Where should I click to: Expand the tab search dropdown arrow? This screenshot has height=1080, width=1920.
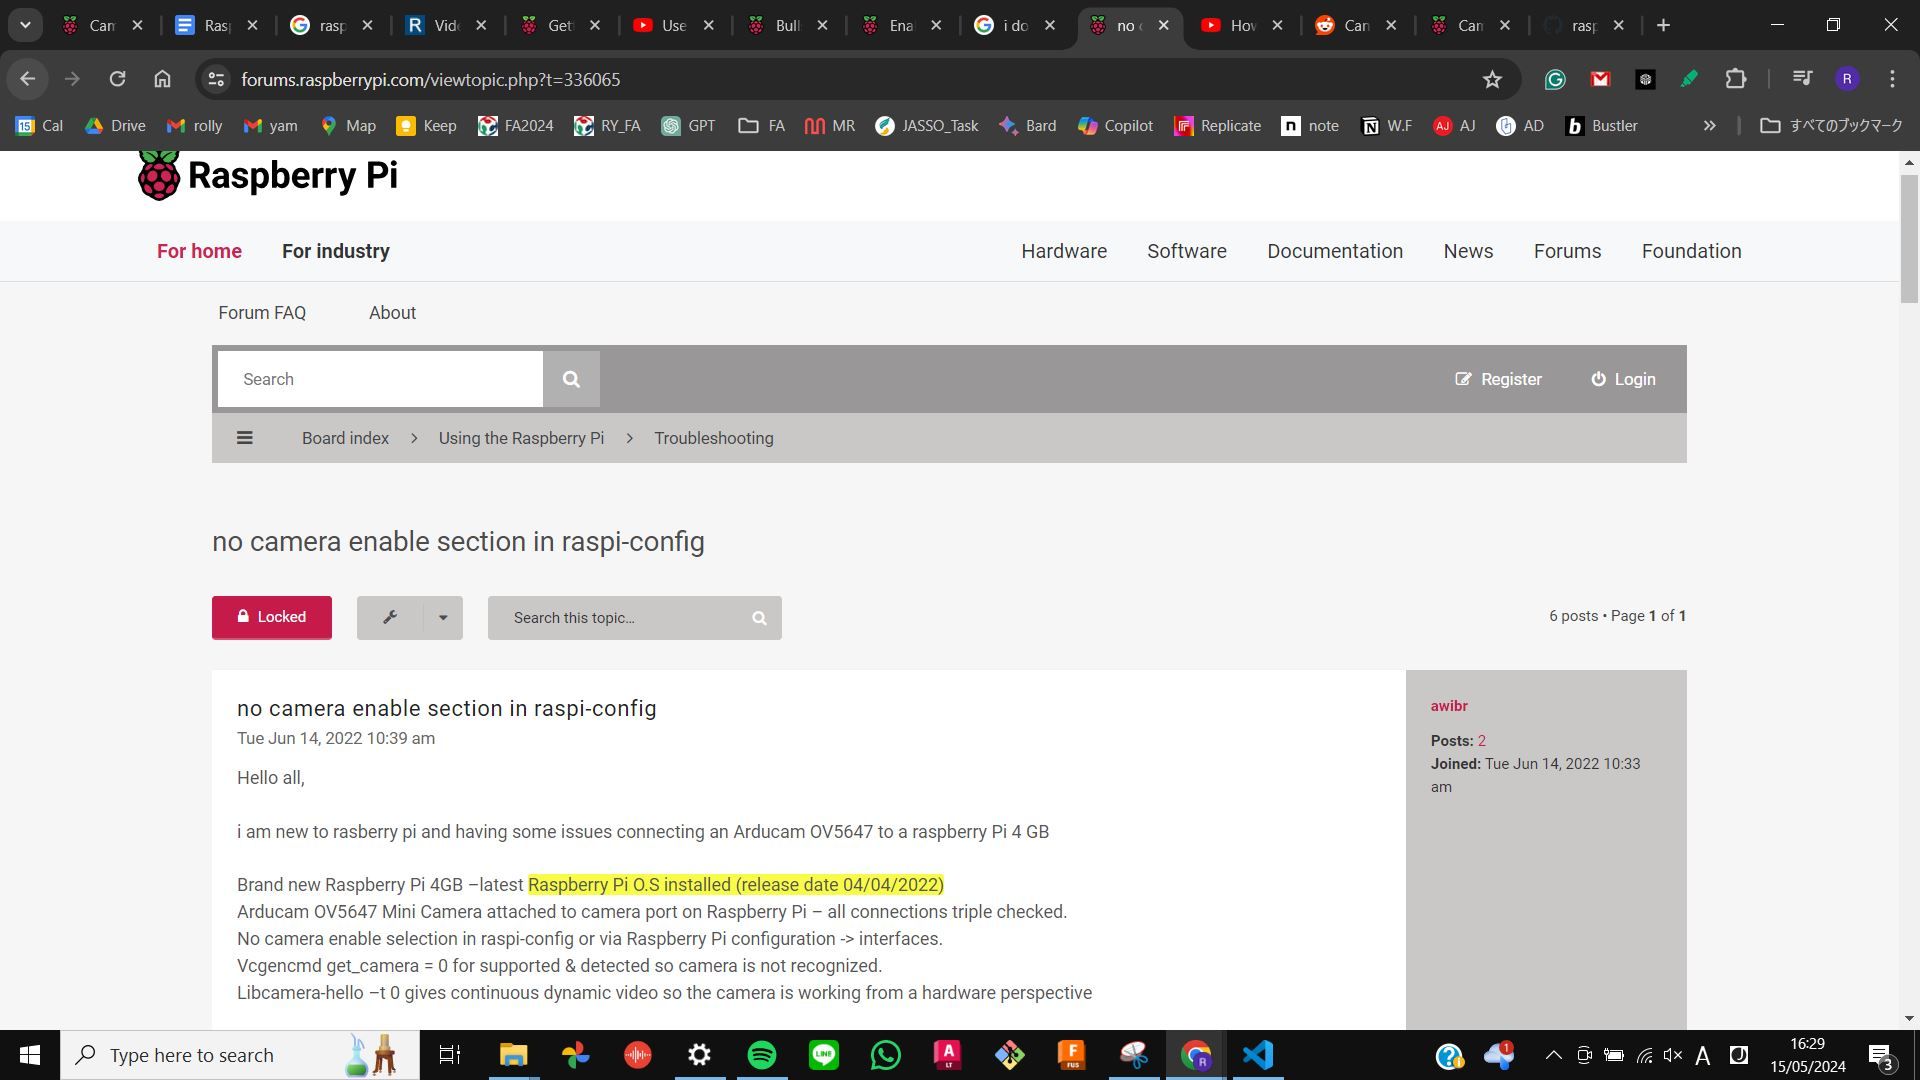pos(25,25)
